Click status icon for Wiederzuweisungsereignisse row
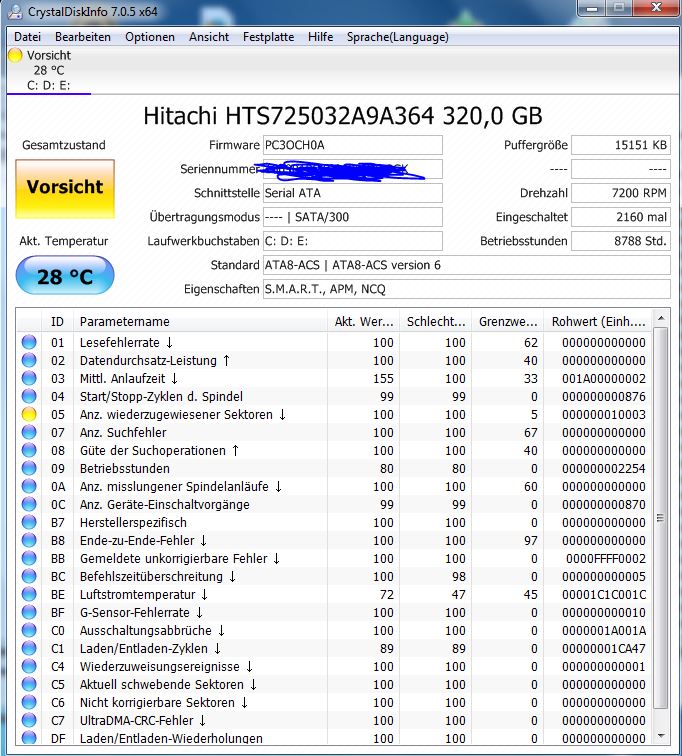Viewport: 682px width, 756px height. click(29, 666)
